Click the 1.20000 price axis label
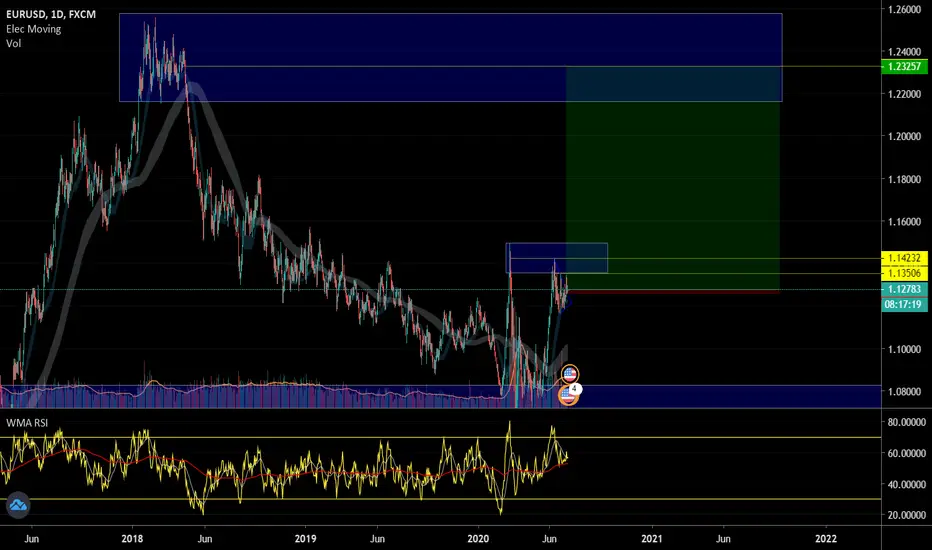The height and width of the screenshot is (550, 932). (x=904, y=136)
